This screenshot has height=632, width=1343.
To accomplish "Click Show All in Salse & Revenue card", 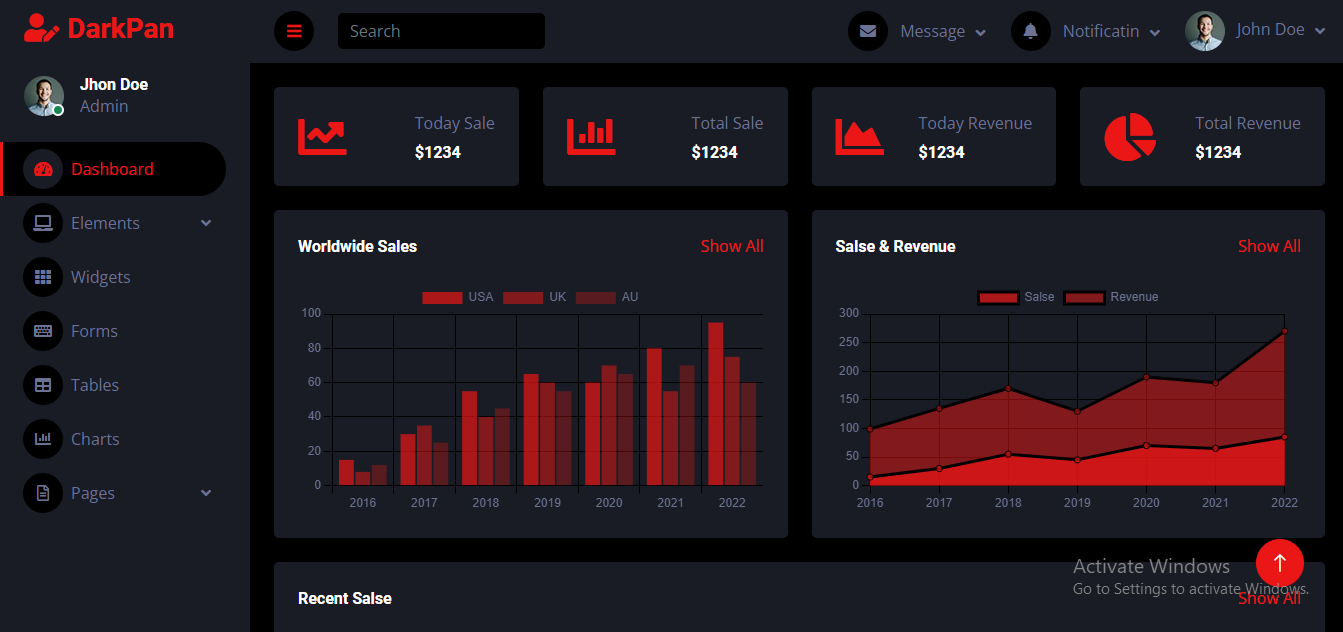I will click(1269, 246).
